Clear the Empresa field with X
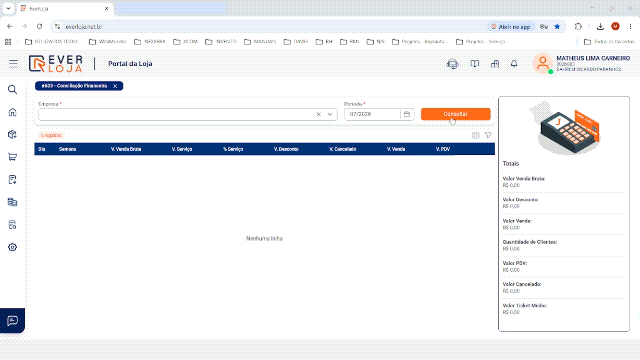 click(318, 114)
